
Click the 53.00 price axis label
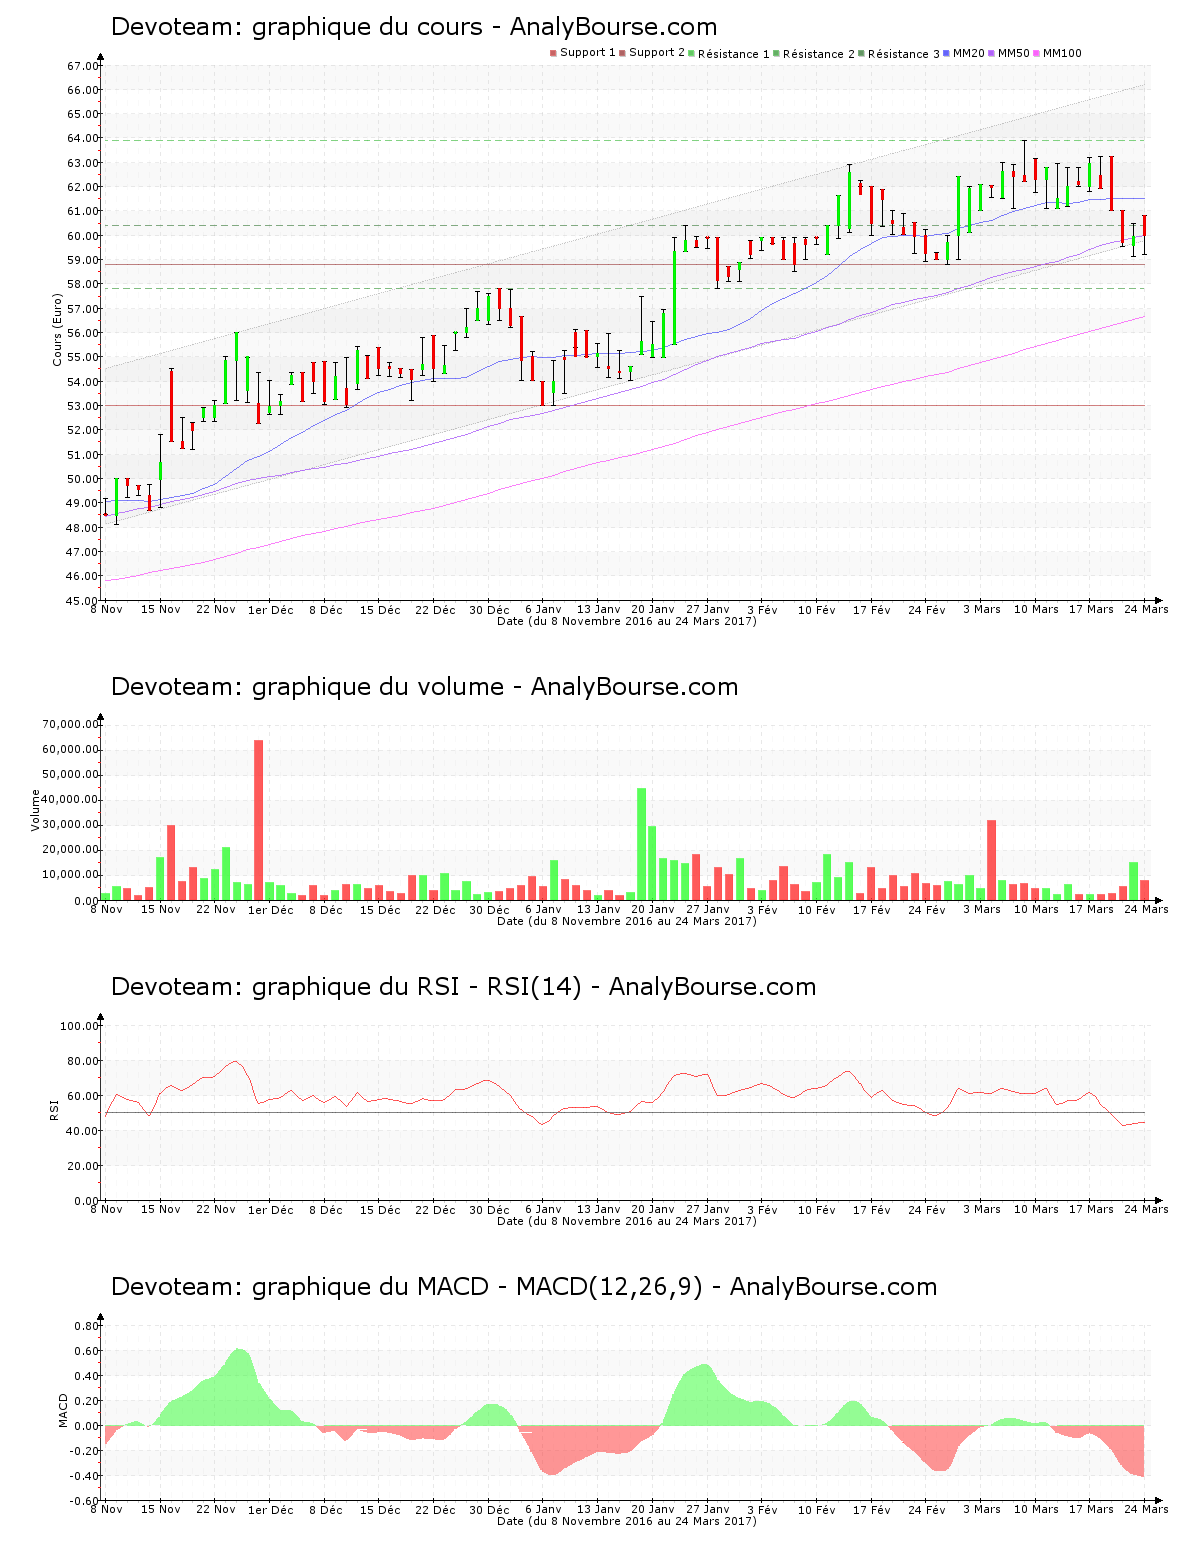[x=83, y=406]
